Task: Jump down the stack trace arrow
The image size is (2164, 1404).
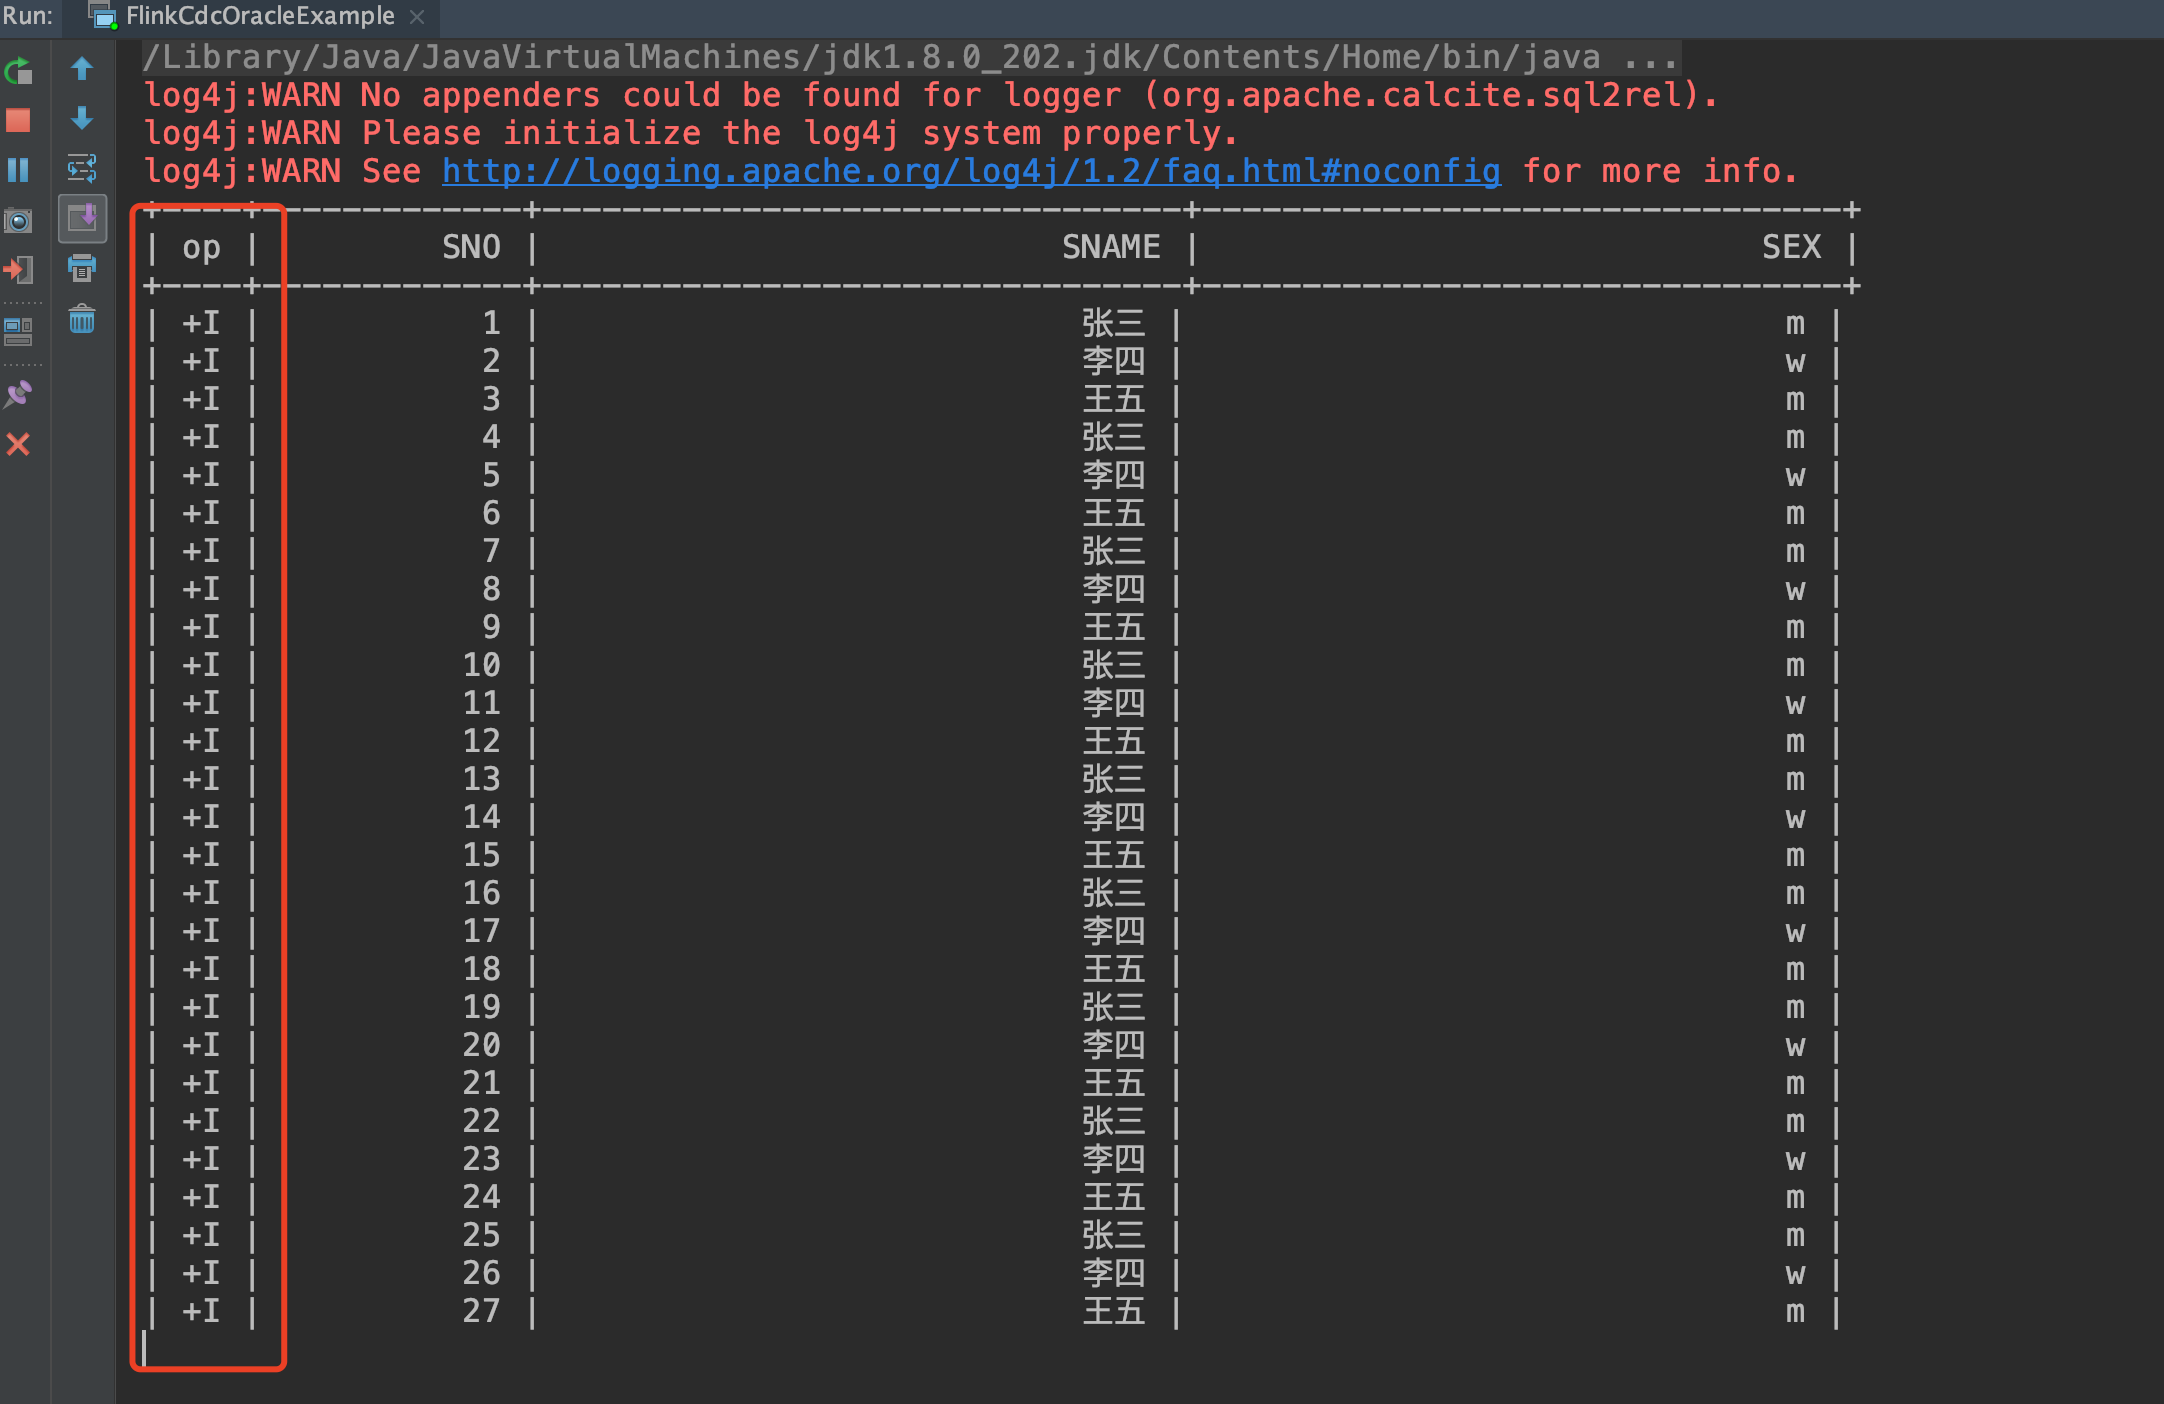Action: (82, 118)
